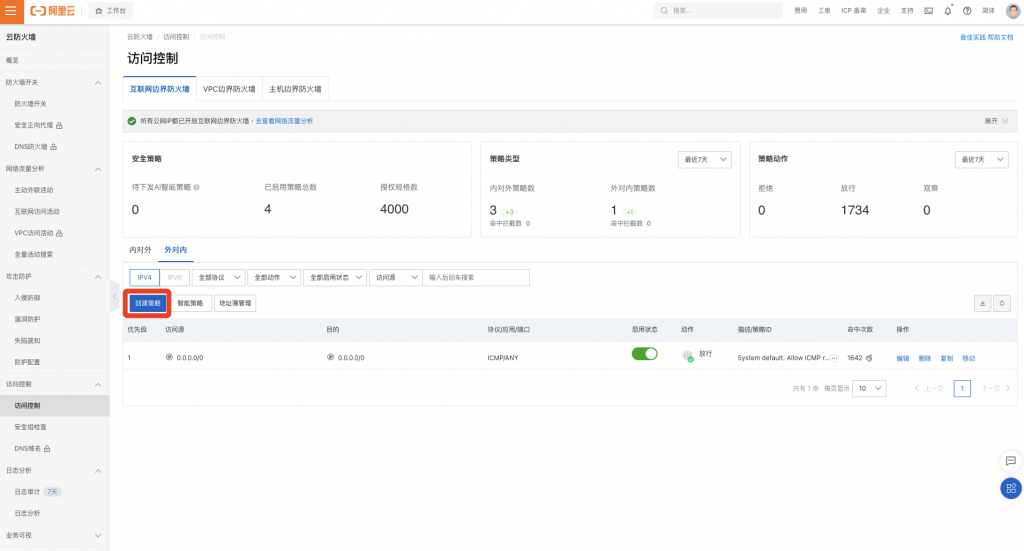Open the feedback chat icon
Viewport: 1024px width, 551px height.
[1011, 461]
